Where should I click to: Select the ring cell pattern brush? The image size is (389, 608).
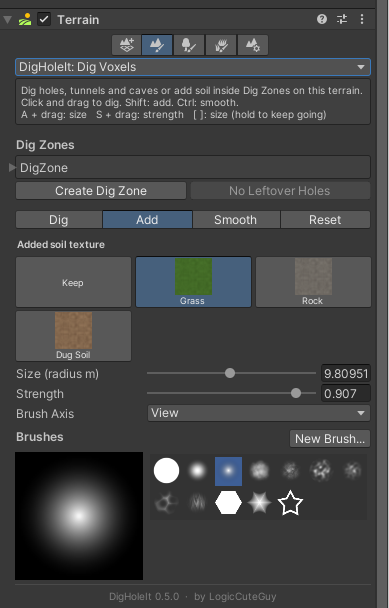[x=166, y=503]
